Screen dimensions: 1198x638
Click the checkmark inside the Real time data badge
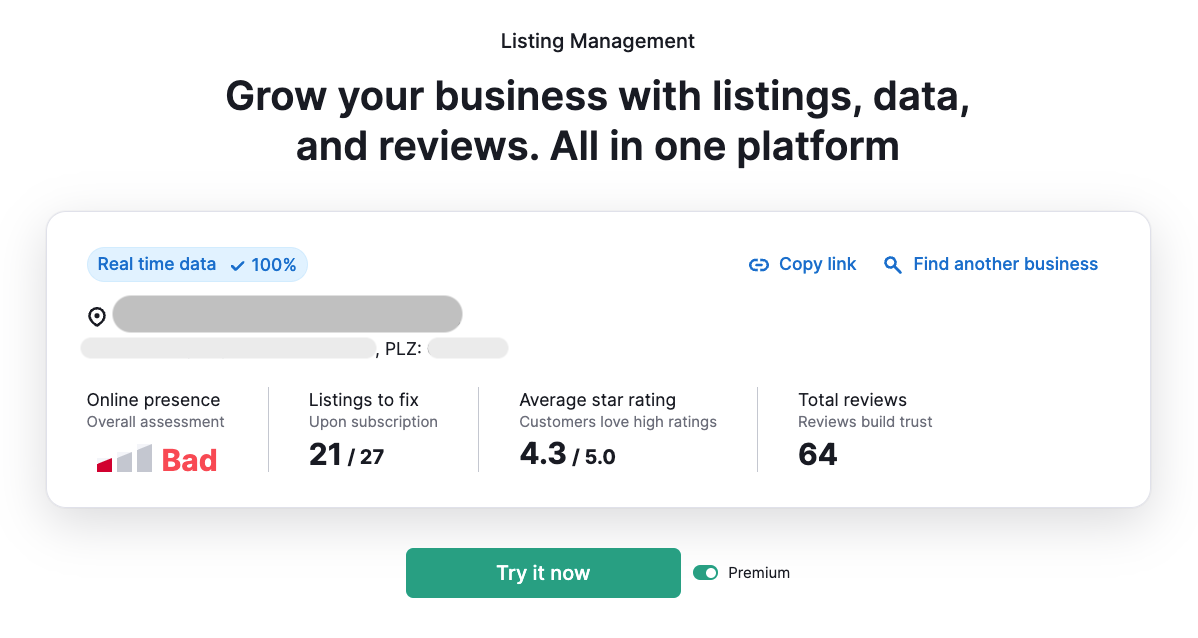(x=237, y=264)
